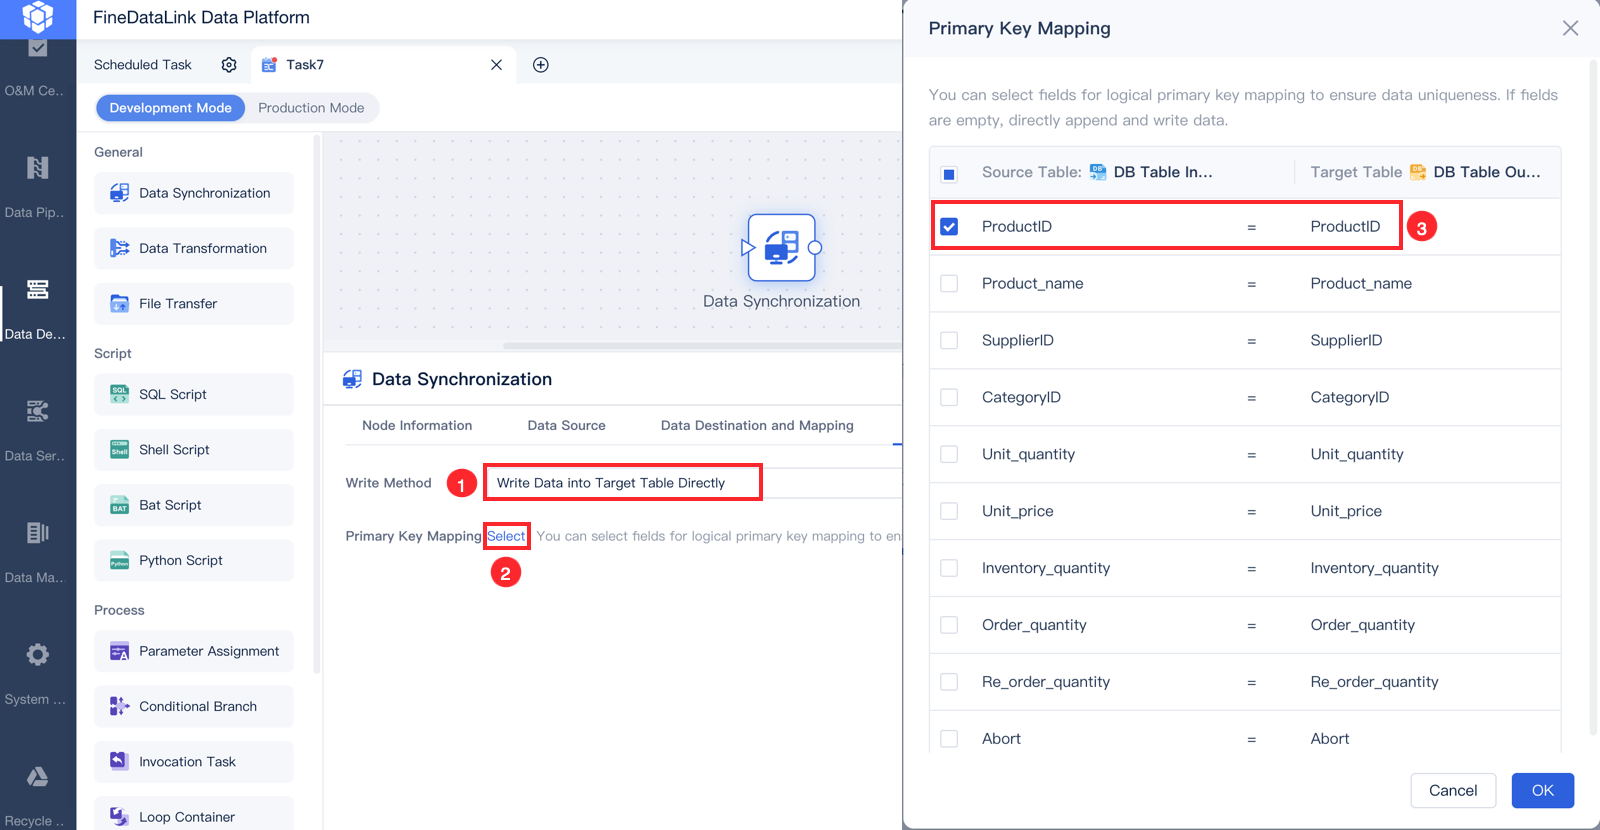Image resolution: width=1600 pixels, height=830 pixels.
Task: Open the Data Source tab
Action: coord(567,426)
